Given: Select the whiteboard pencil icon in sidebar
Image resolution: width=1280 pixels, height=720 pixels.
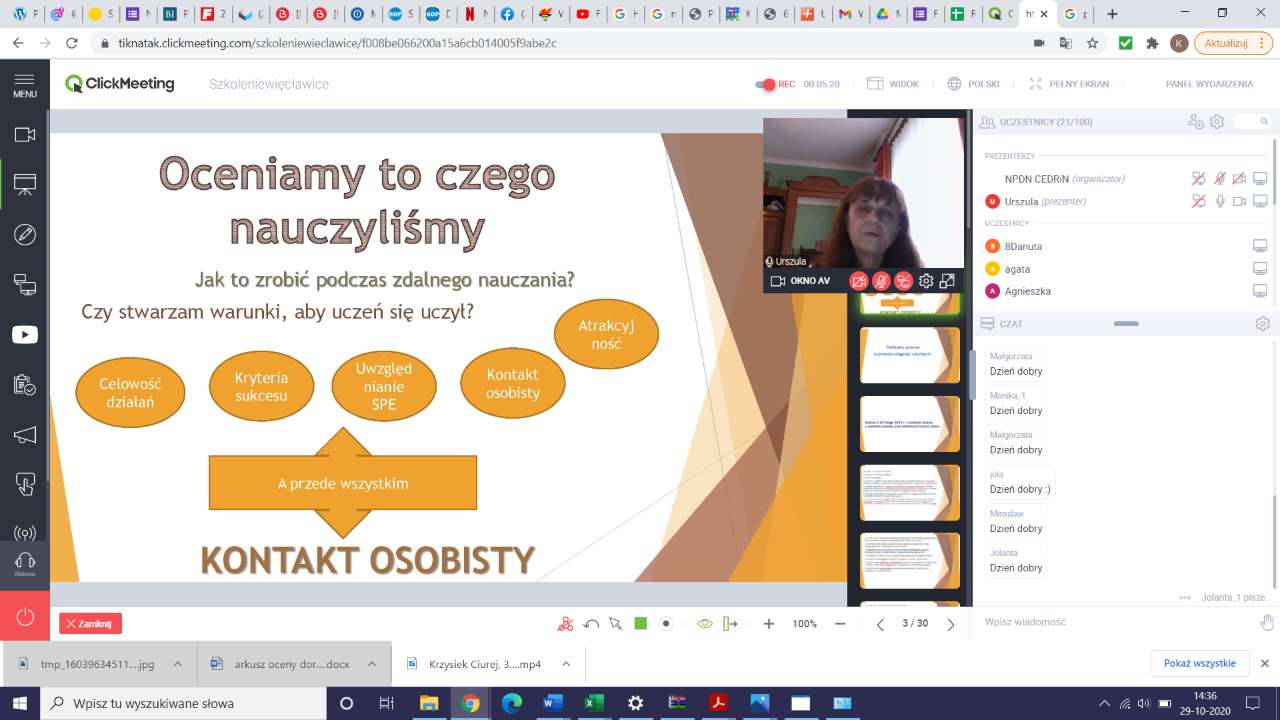Looking at the screenshot, I should (25, 235).
